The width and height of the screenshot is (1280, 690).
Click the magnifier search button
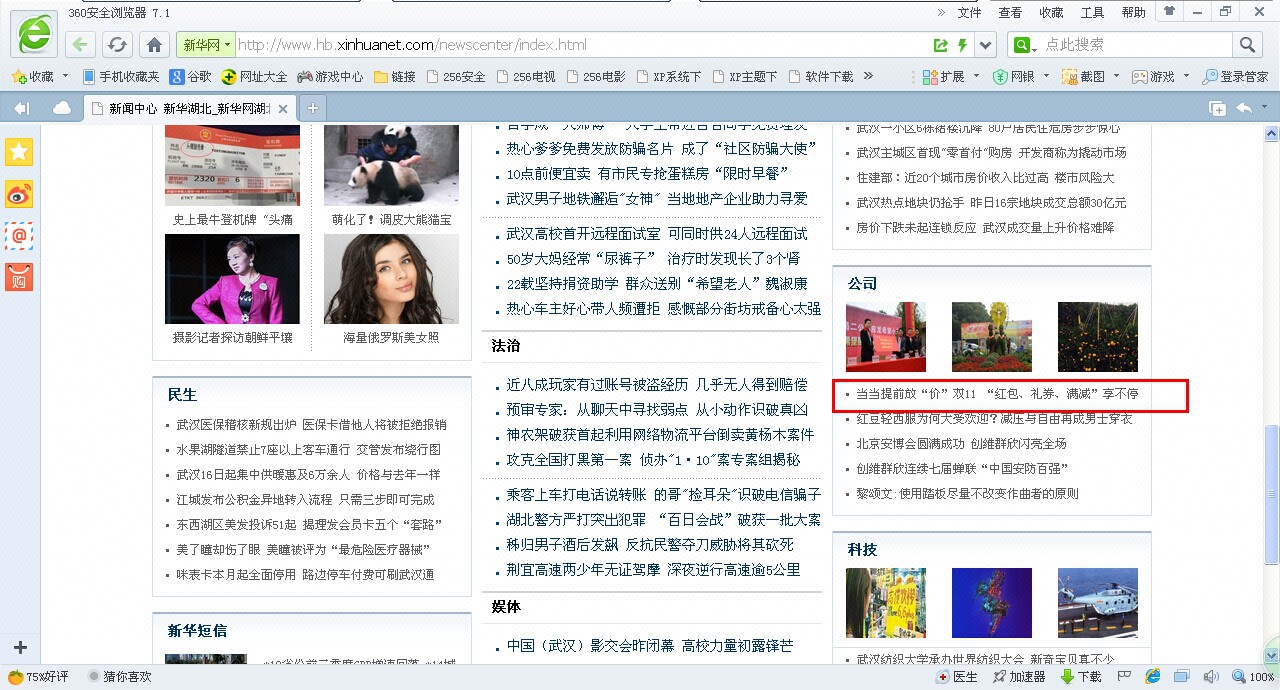pos(1246,45)
